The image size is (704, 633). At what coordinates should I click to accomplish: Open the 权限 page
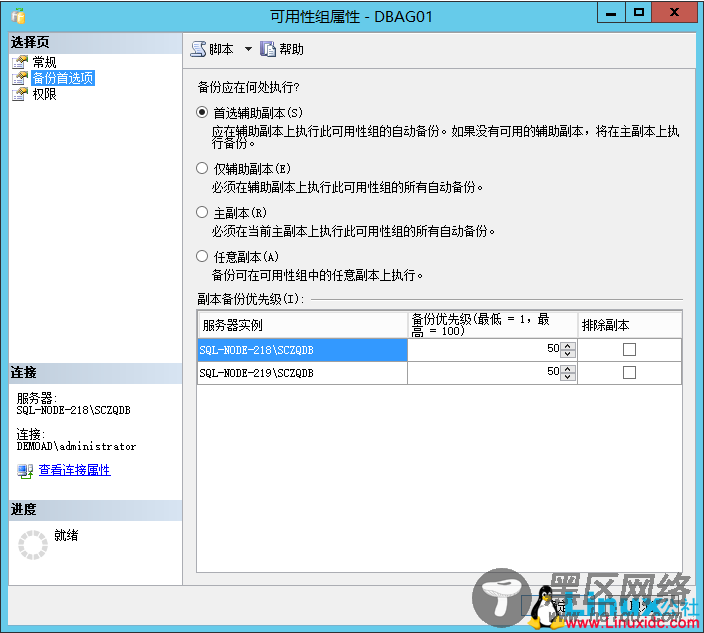(44, 94)
